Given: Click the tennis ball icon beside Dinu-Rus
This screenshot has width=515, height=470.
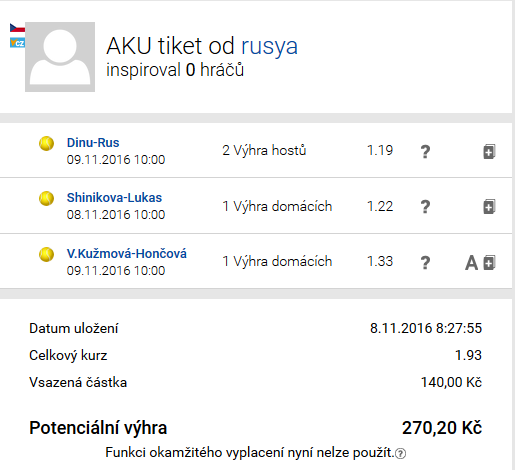Looking at the screenshot, I should coord(46,144).
